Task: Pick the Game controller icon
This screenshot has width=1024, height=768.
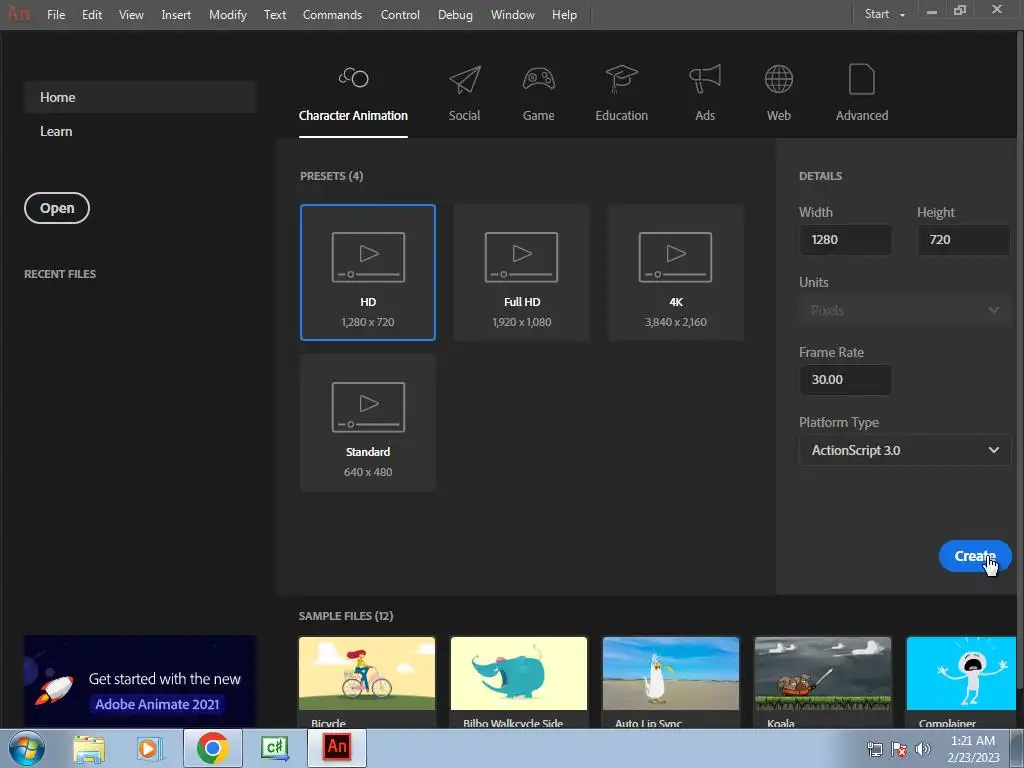Action: pyautogui.click(x=539, y=79)
